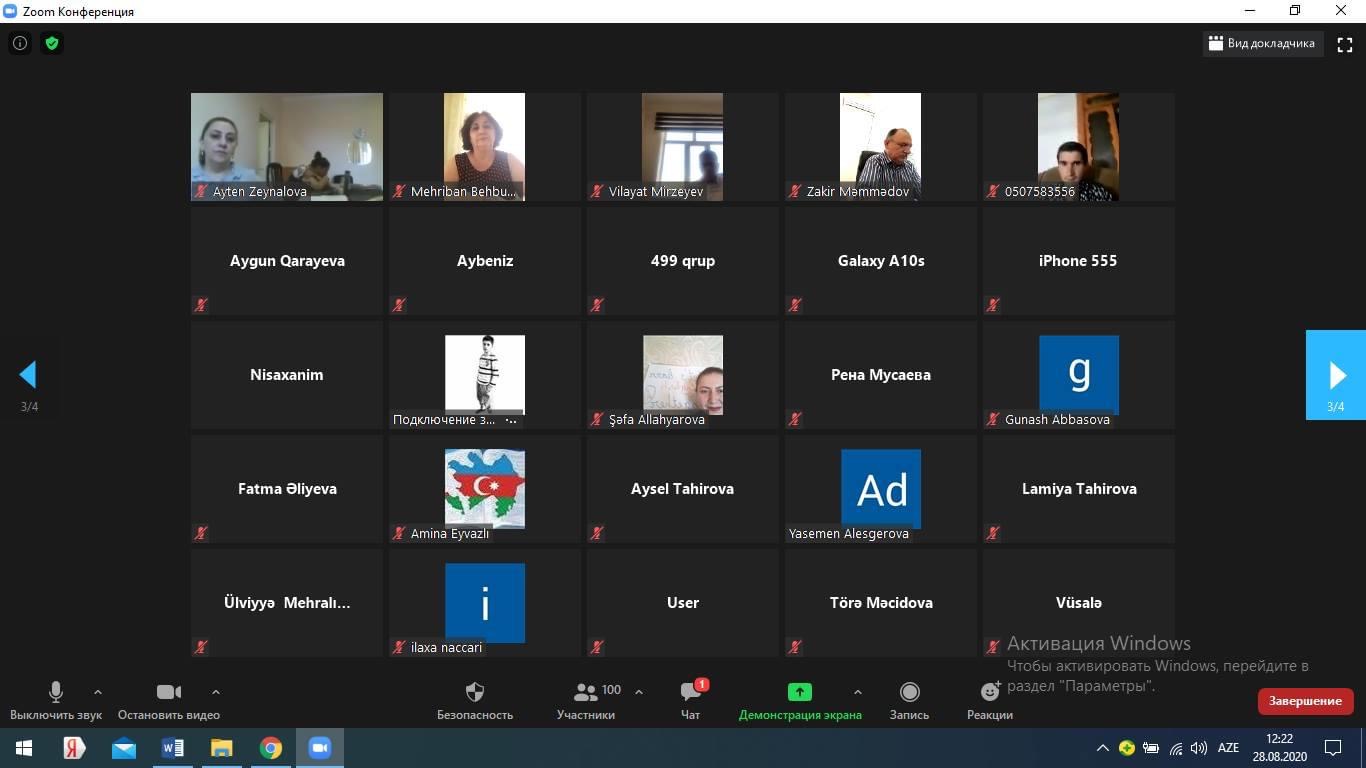The width and height of the screenshot is (1366, 768).
Task: Open Chrome from taskbar
Action: click(x=271, y=748)
